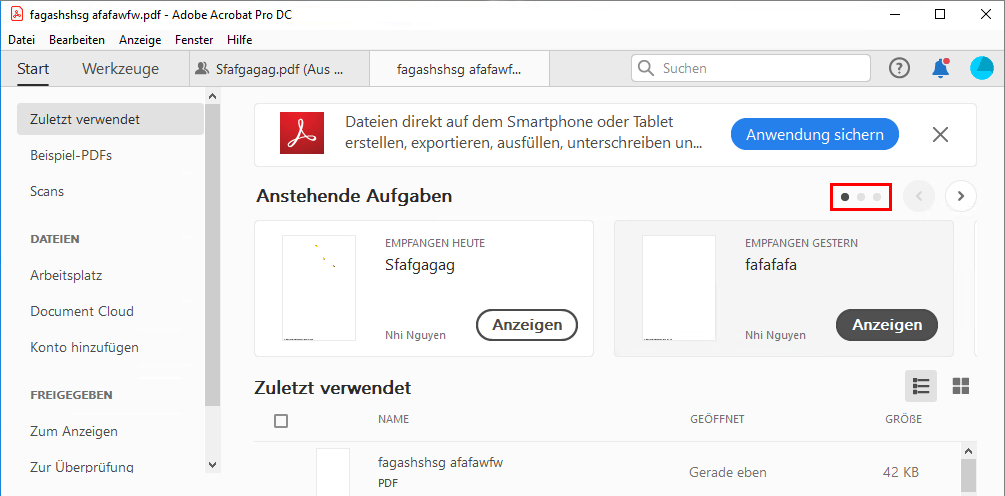Switch to list view layout
The height and width of the screenshot is (496, 1005).
pos(921,386)
